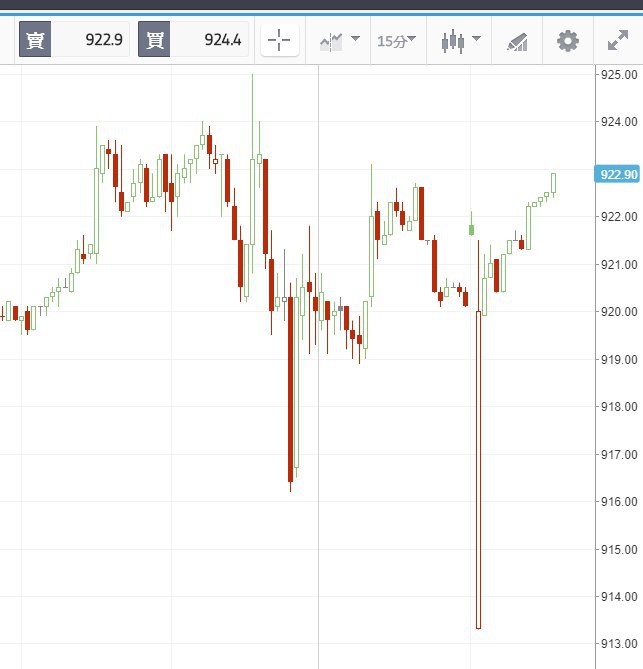
Task: Activate the crosshair cursor tool
Action: click(279, 41)
